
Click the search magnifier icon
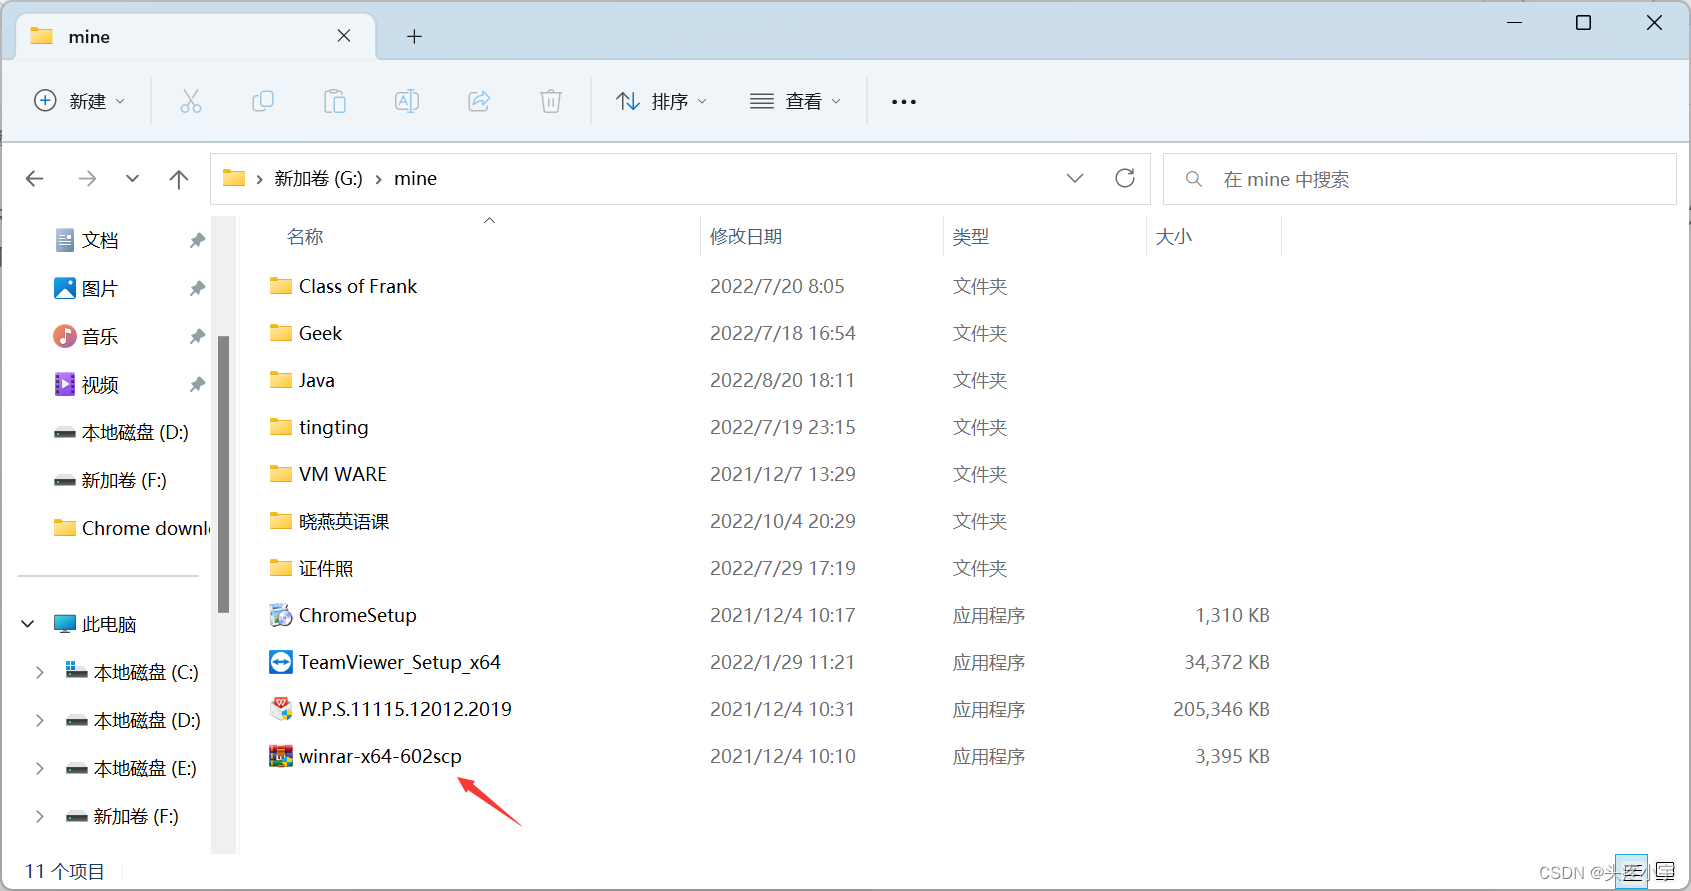click(1193, 179)
